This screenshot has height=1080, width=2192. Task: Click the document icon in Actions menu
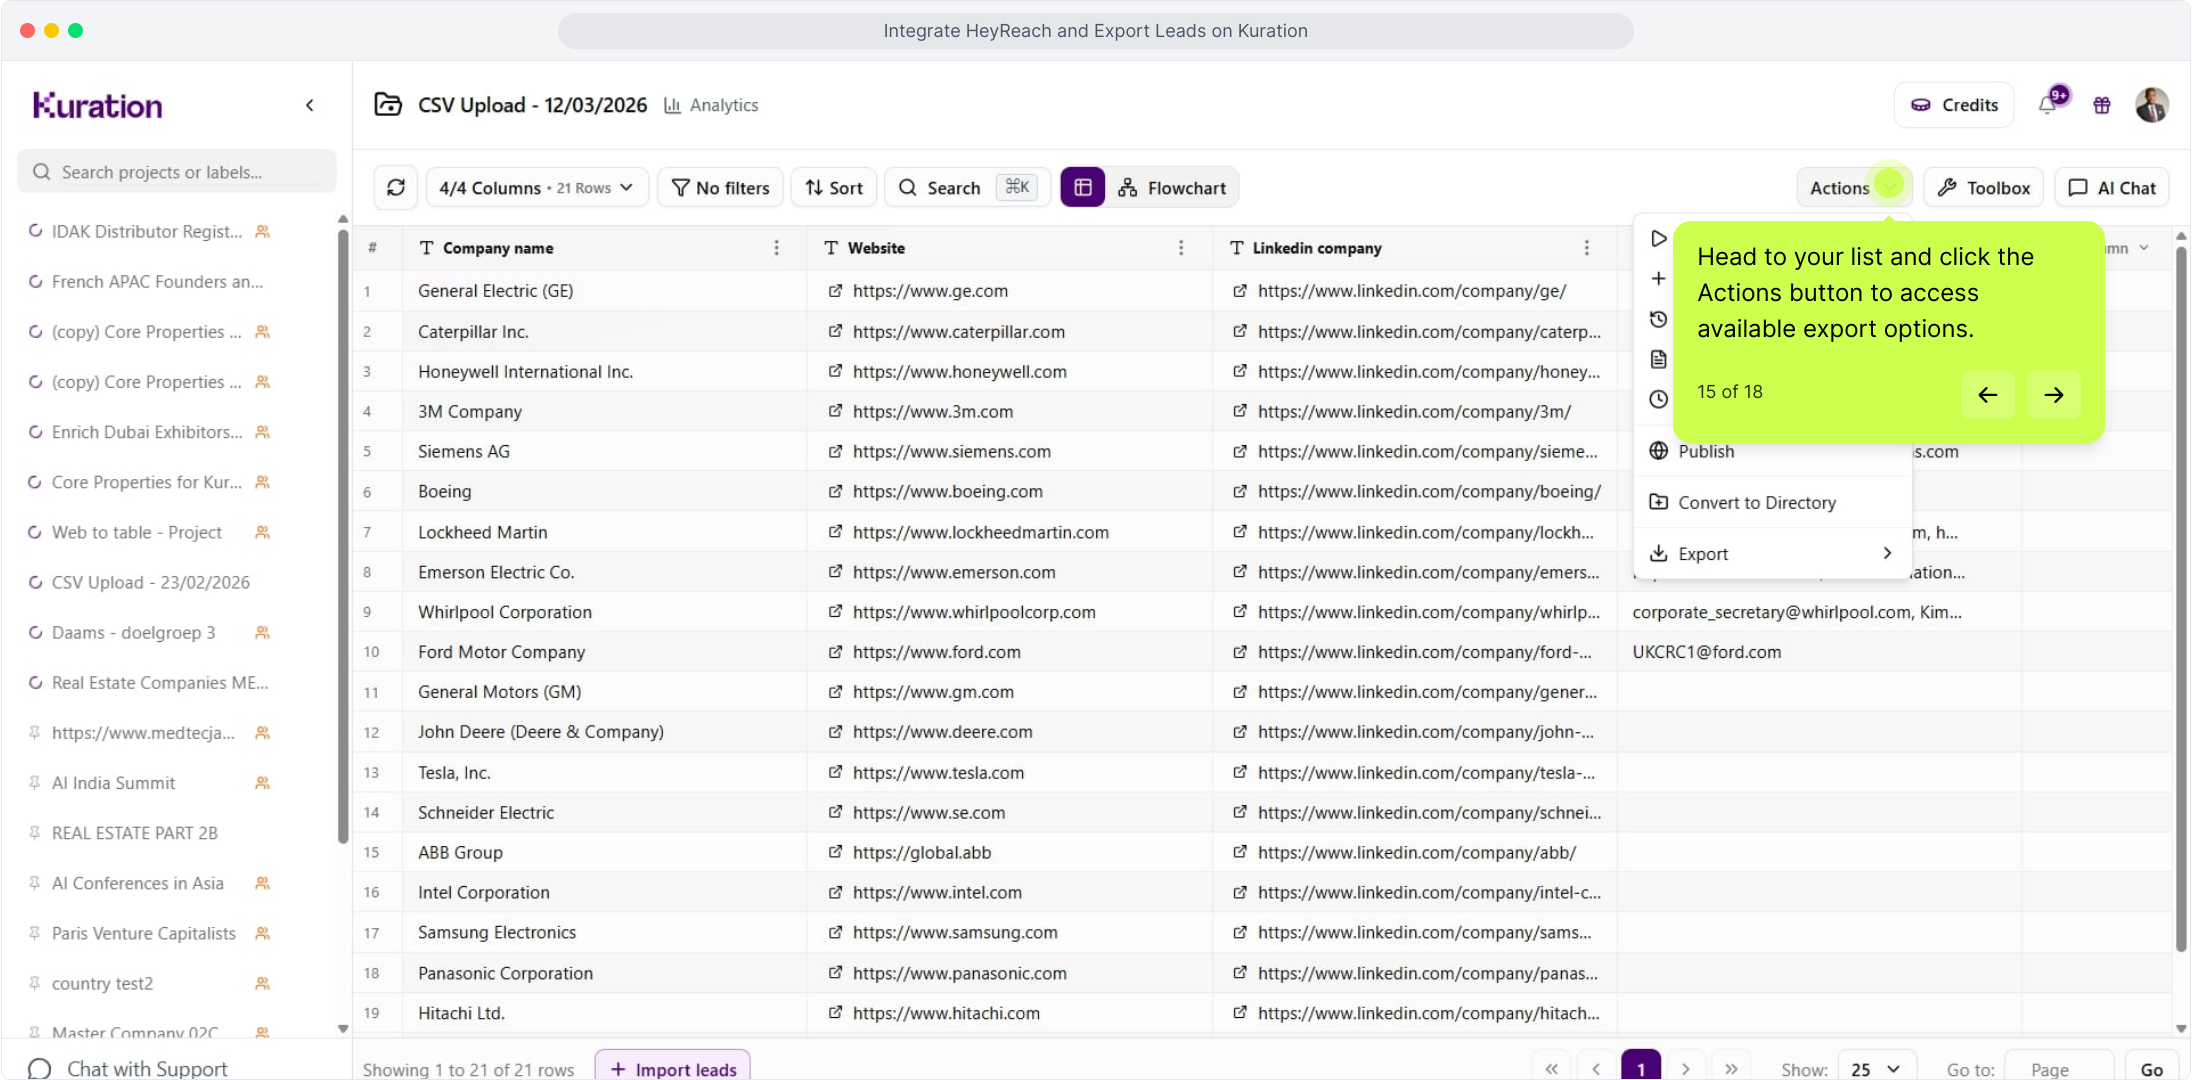(x=1658, y=359)
